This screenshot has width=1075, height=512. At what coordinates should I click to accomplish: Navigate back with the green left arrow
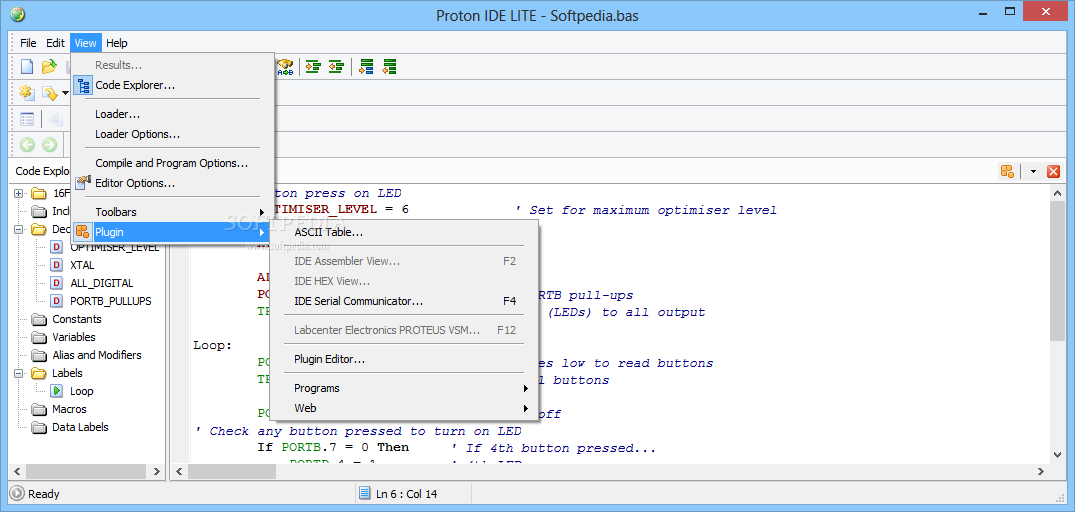27,145
